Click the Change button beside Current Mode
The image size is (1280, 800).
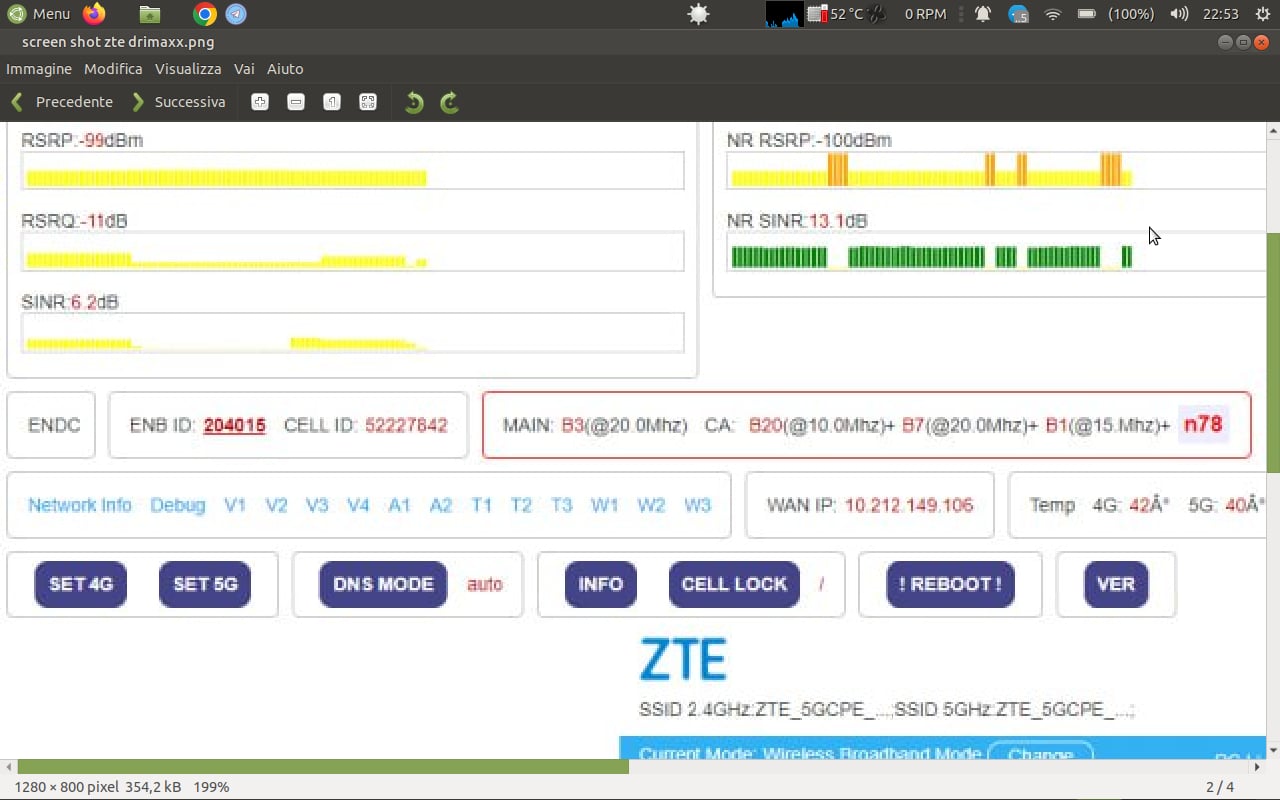pos(1040,753)
